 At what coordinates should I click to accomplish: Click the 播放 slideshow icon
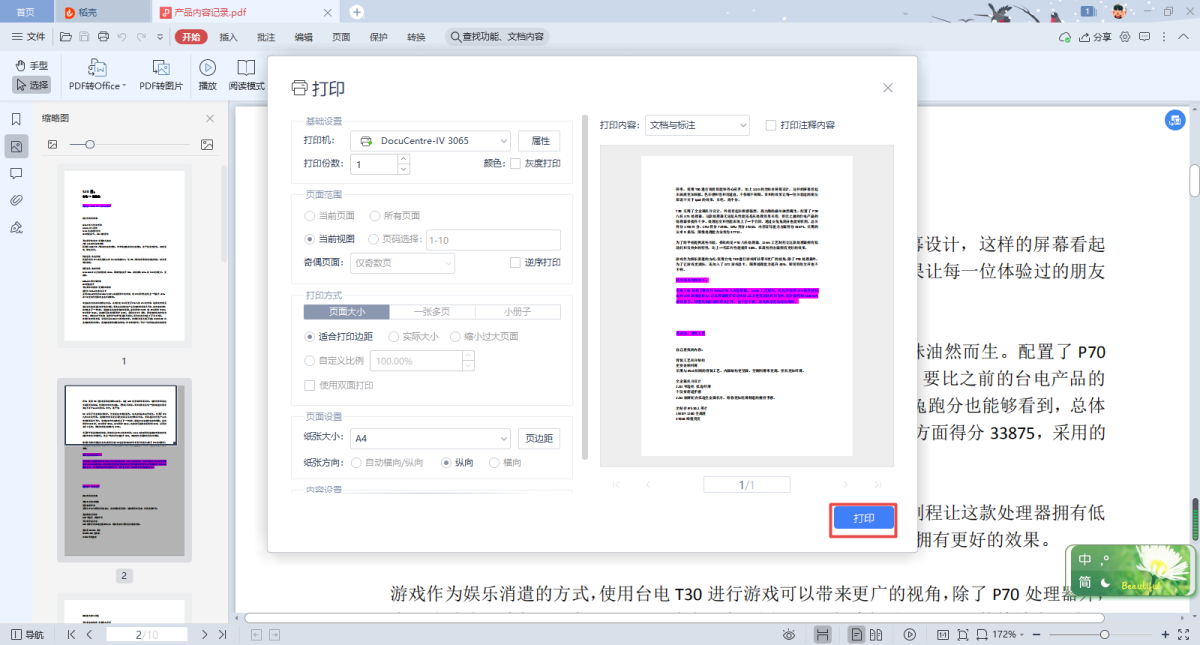pyautogui.click(x=207, y=69)
